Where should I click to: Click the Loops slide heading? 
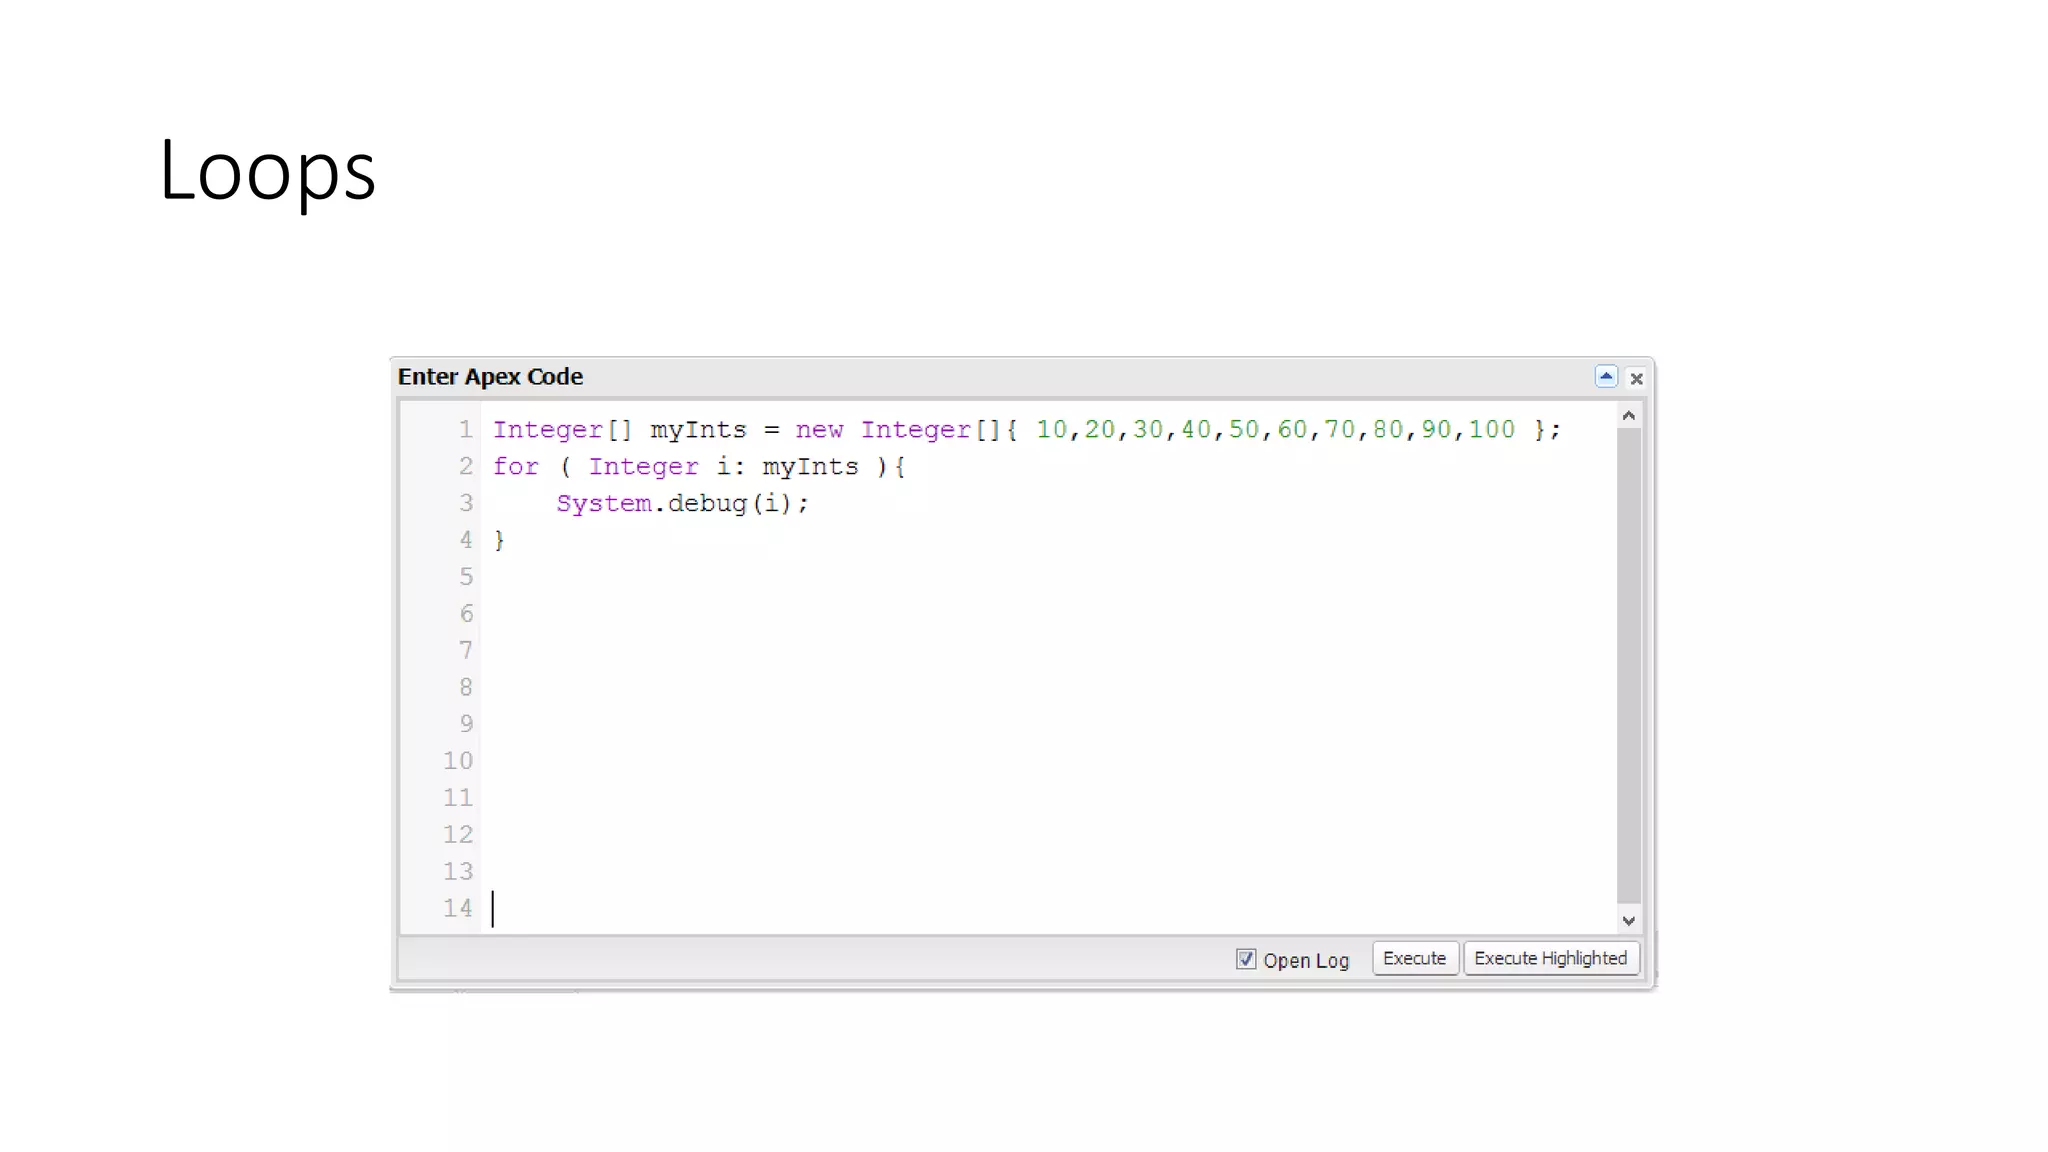pos(267,170)
